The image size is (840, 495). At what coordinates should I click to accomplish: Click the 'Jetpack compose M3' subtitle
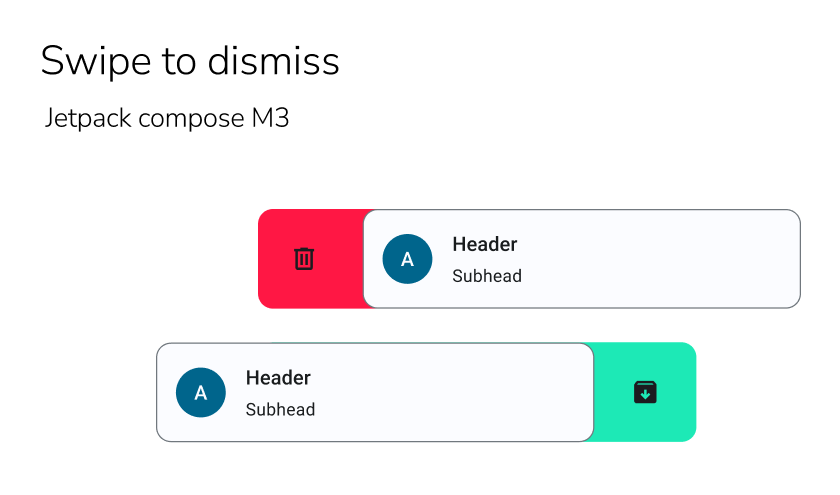167,118
